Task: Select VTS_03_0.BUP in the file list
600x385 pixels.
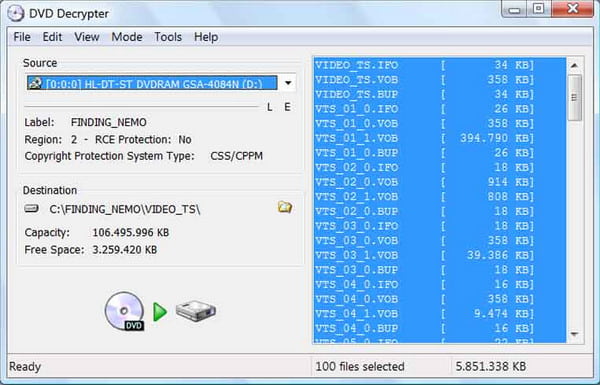Action: [x=440, y=270]
